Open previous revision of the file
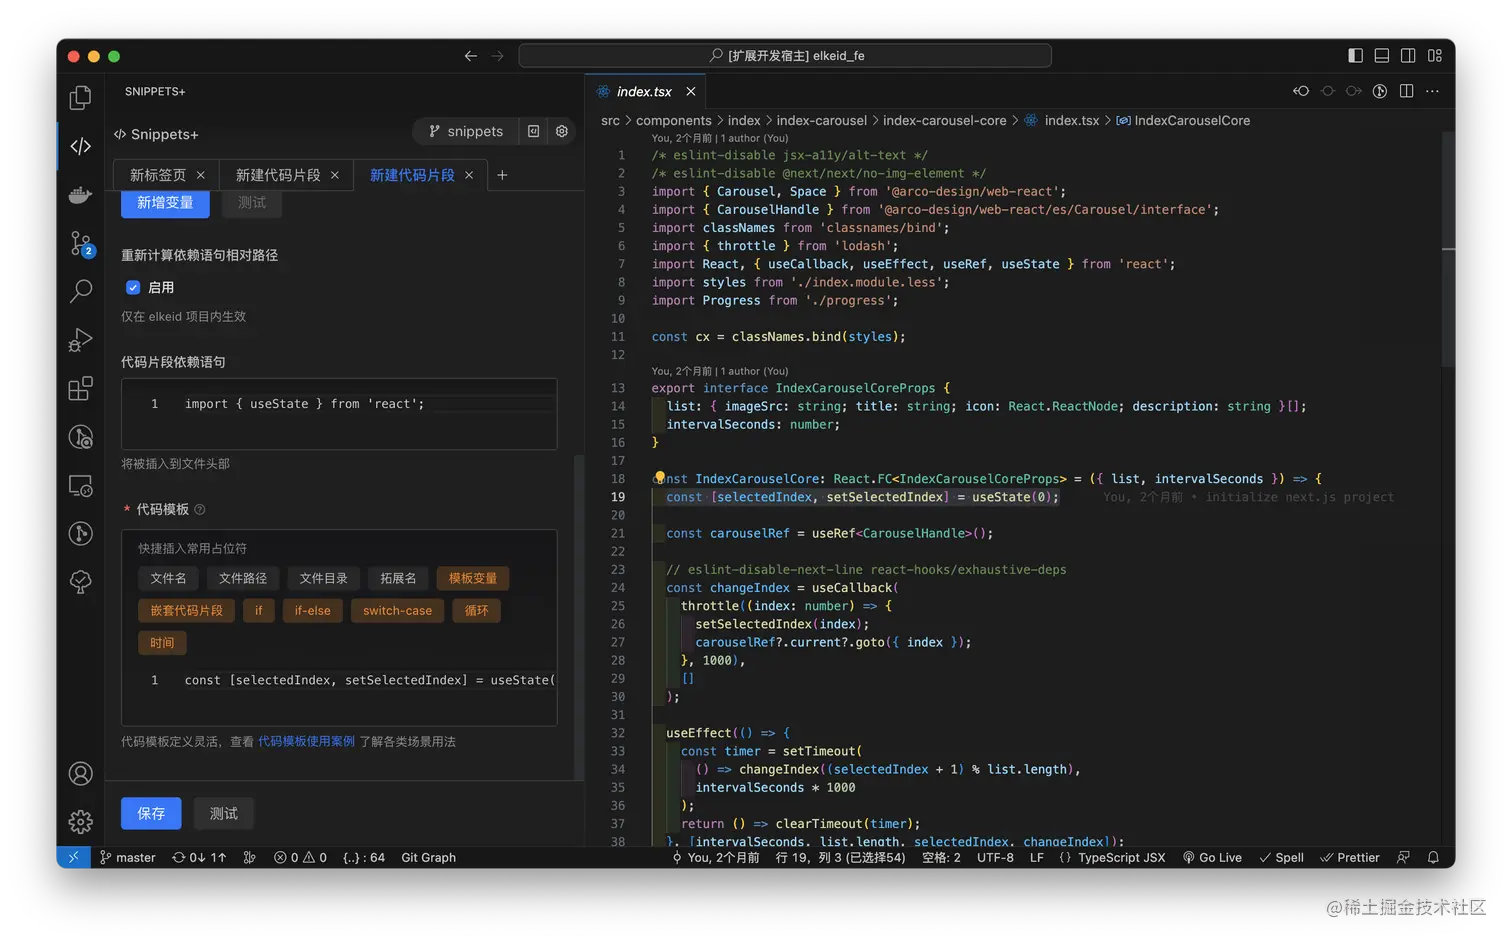The height and width of the screenshot is (943, 1512). (1301, 91)
